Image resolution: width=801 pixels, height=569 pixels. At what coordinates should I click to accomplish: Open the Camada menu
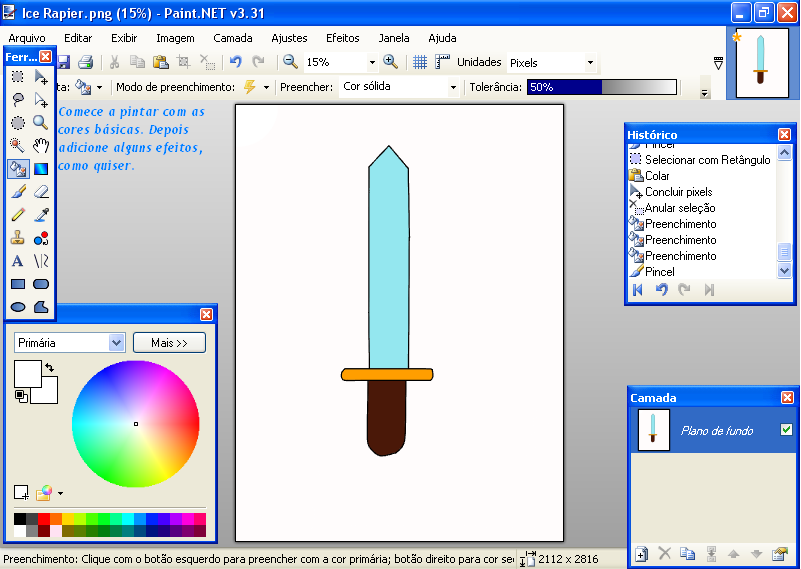click(233, 38)
